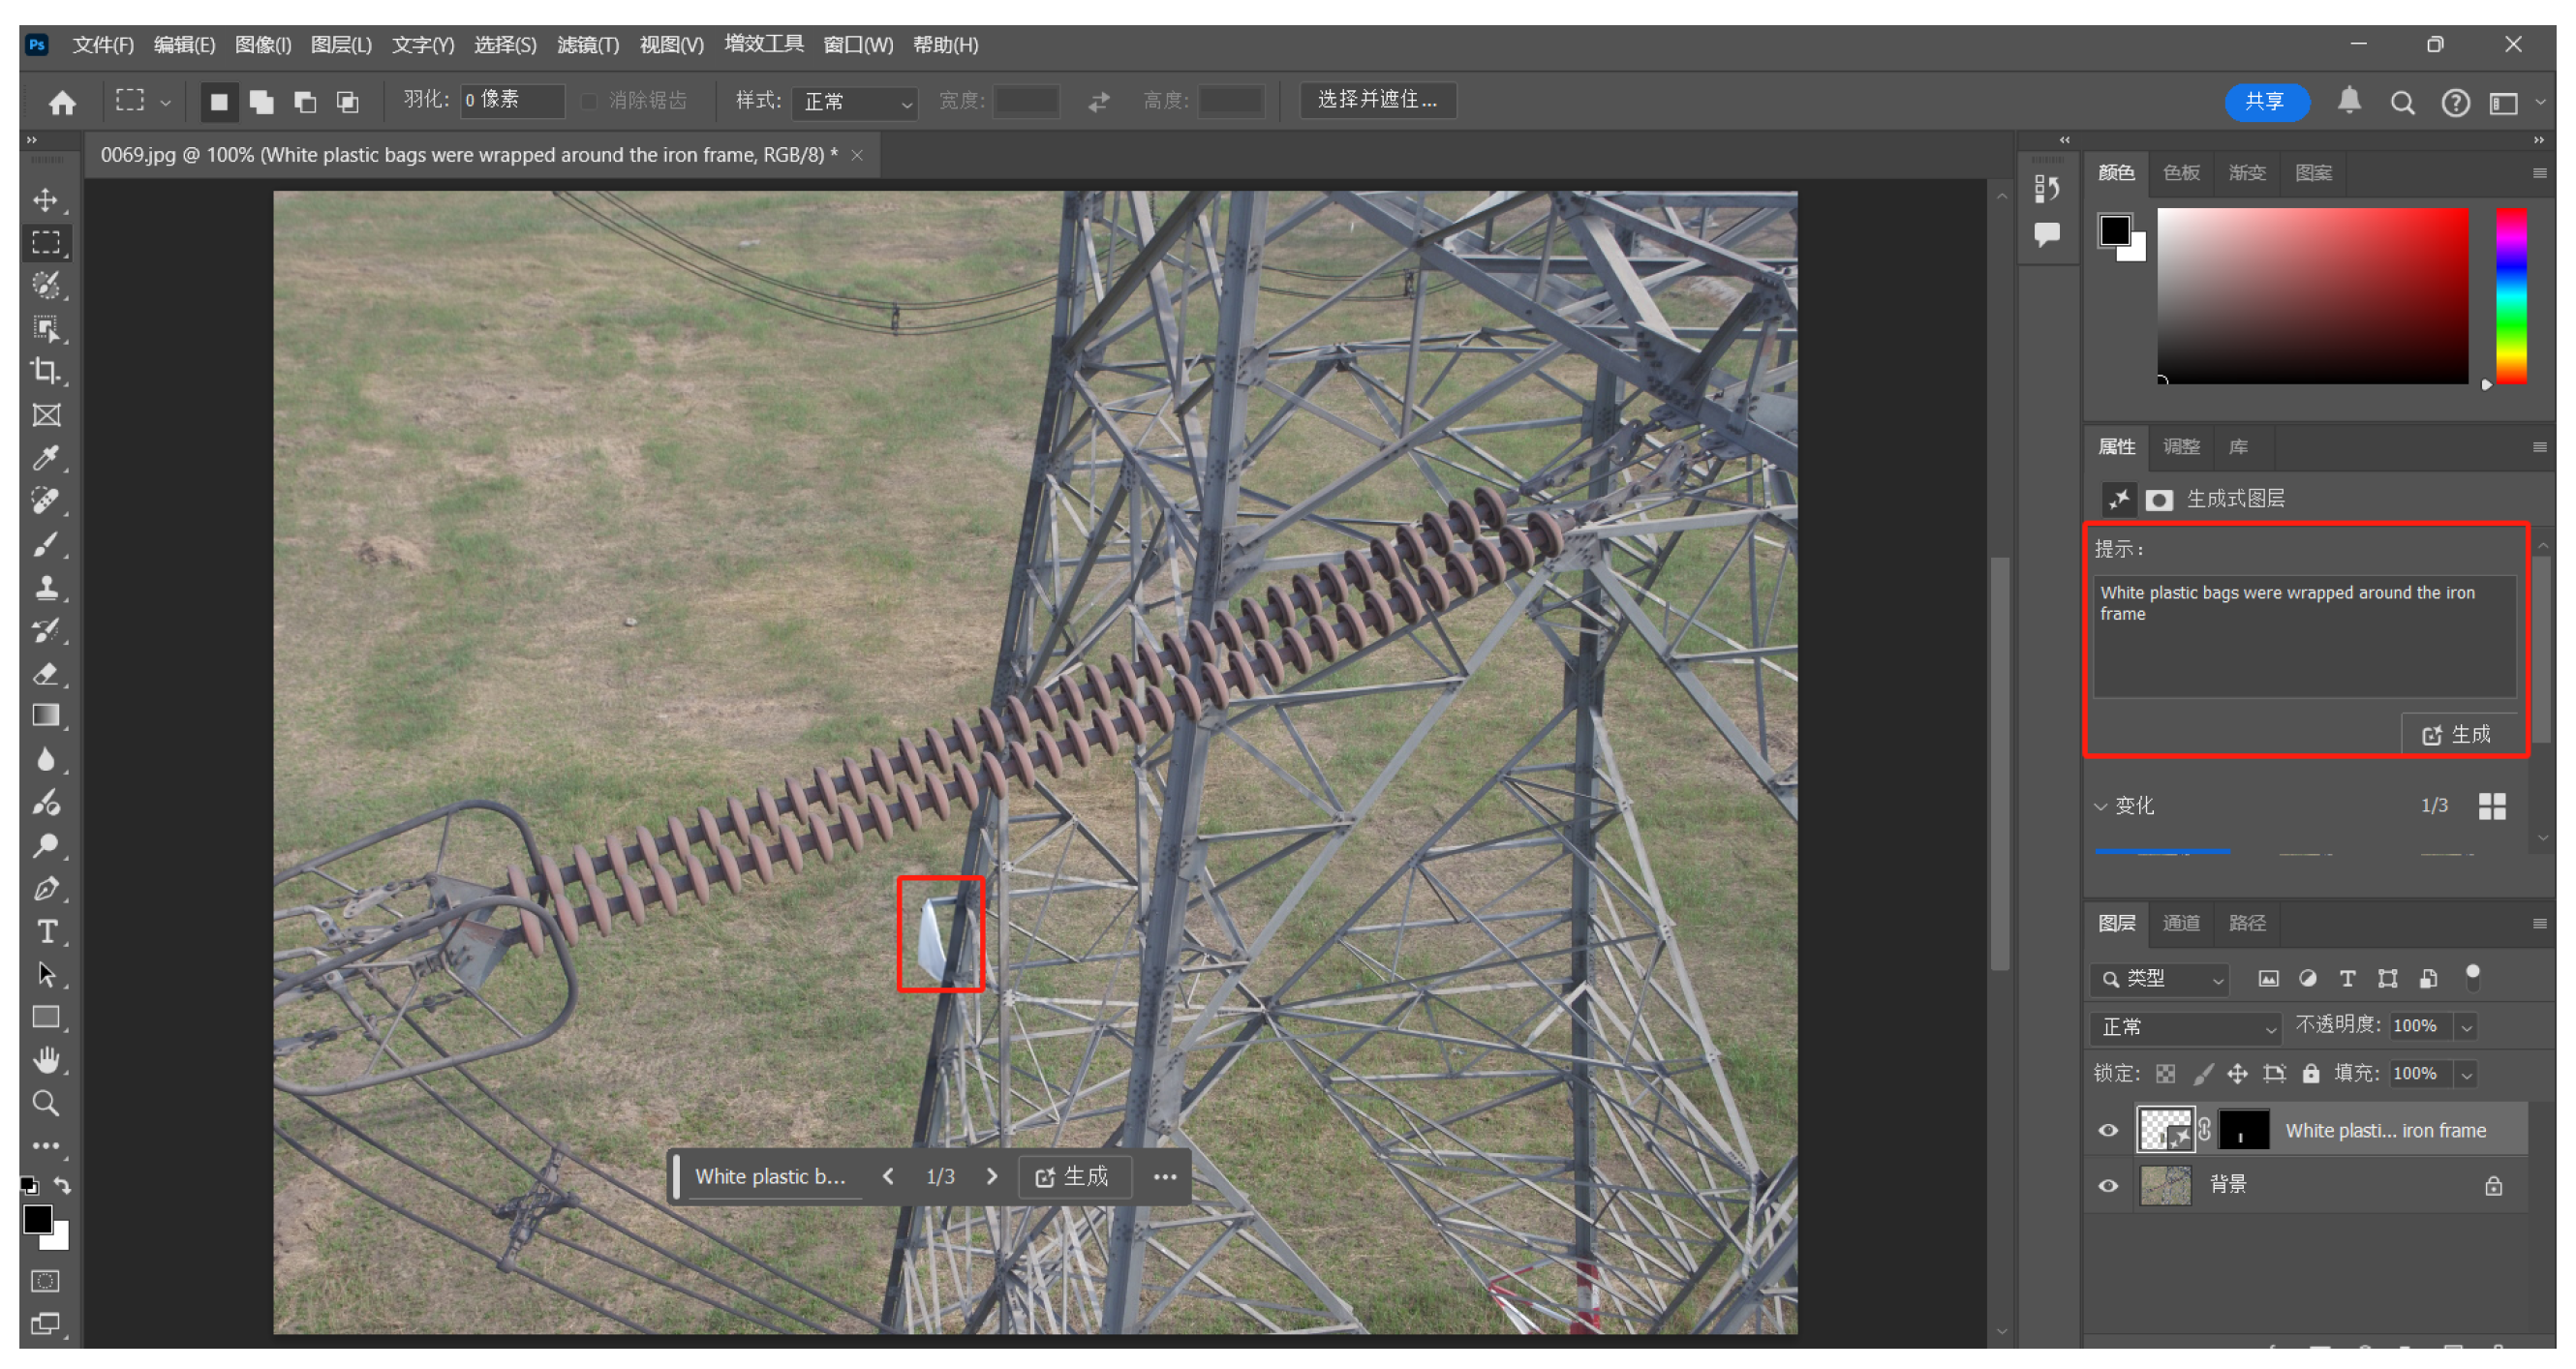
Task: Click the vertical hue spectrum slider
Action: (2511, 295)
